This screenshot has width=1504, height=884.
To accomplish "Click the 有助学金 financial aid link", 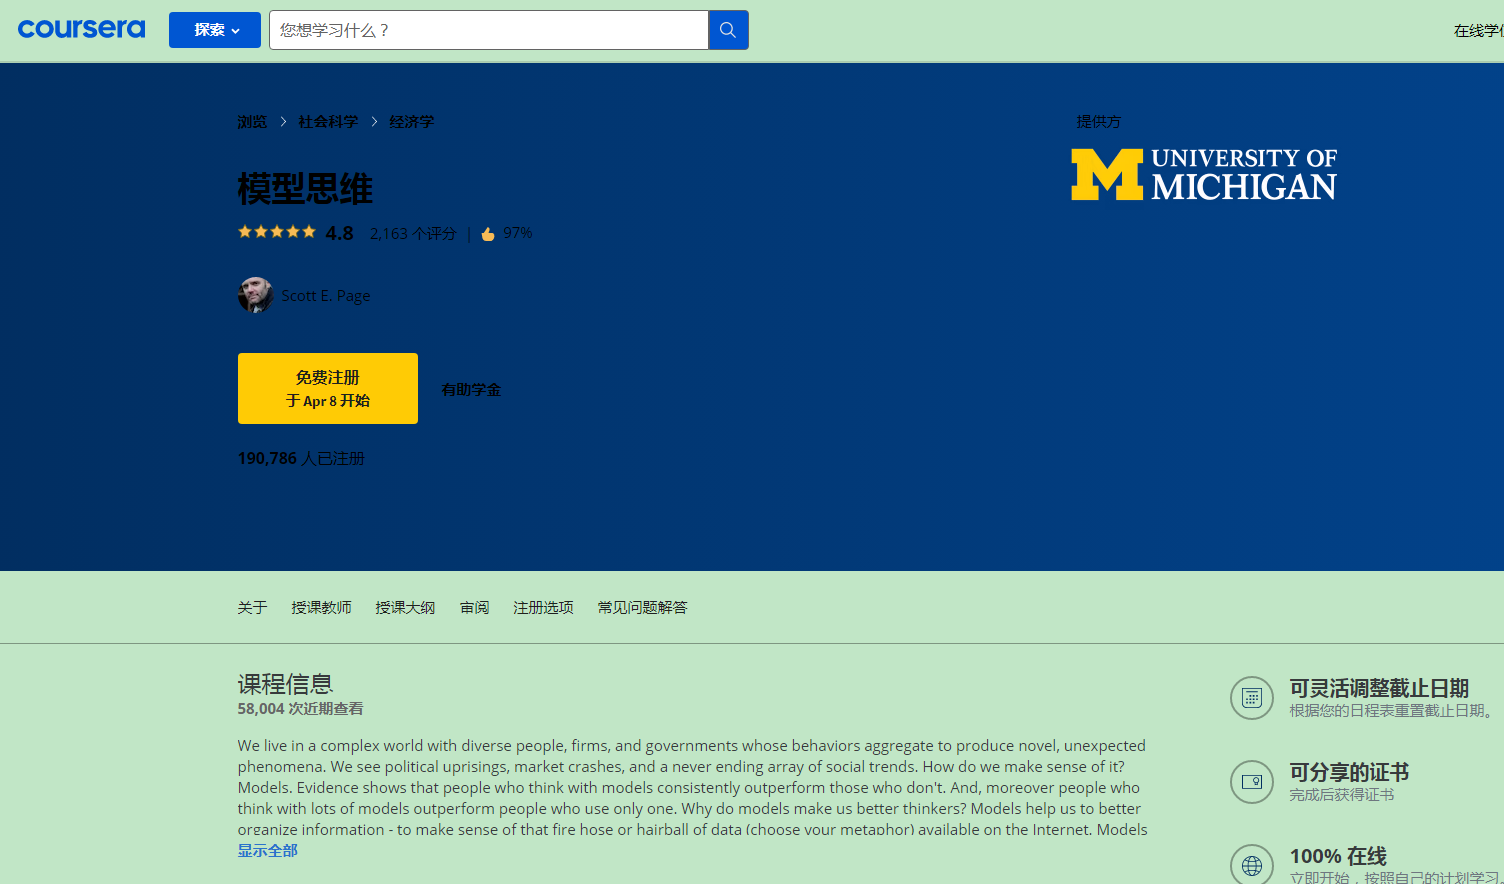I will click(471, 390).
